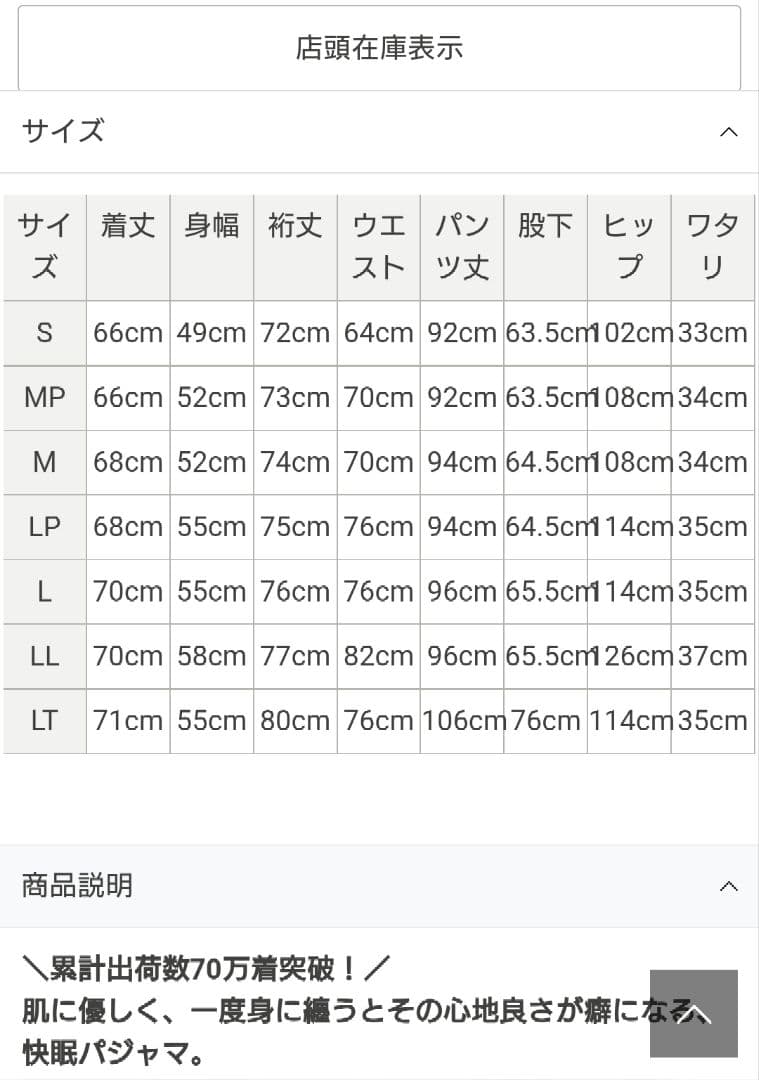Select the L size row

coord(44,591)
